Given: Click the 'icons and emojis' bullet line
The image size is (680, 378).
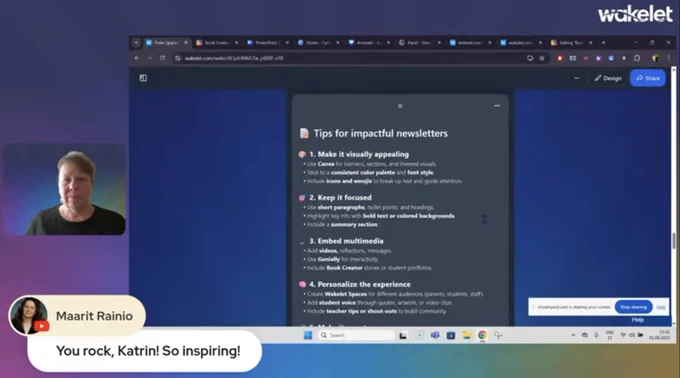Looking at the screenshot, I should [x=382, y=181].
